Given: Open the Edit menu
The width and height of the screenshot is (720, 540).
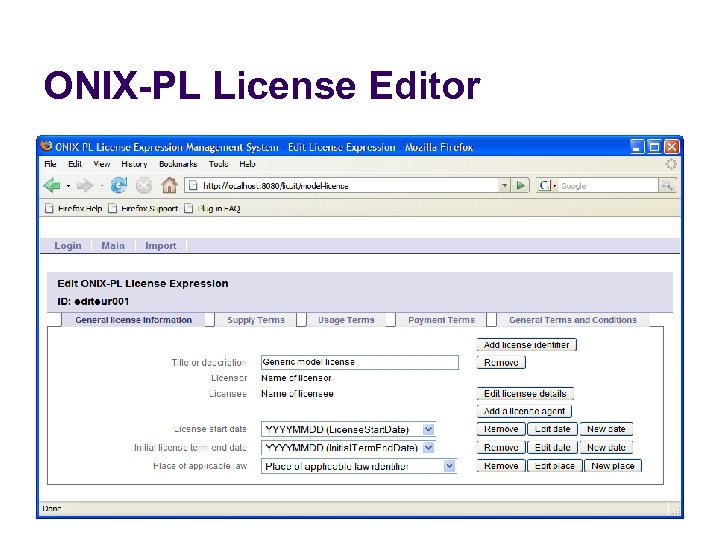Looking at the screenshot, I should coord(75,164).
